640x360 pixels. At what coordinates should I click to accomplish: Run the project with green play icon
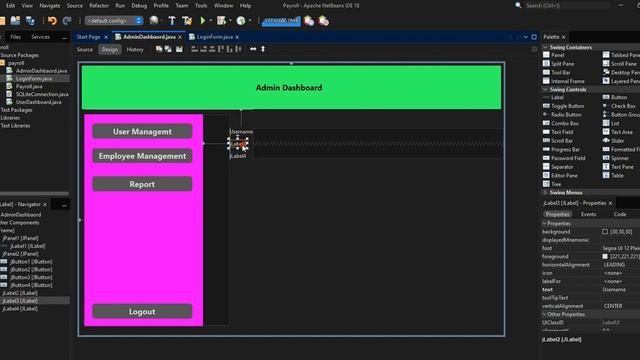[202, 20]
